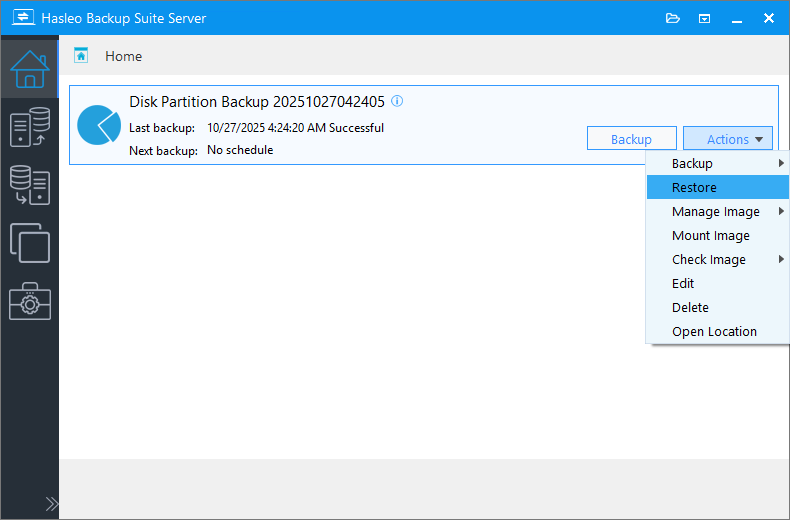Select Restore from Actions menu
Viewport: 790px width, 520px height.
pyautogui.click(x=717, y=187)
